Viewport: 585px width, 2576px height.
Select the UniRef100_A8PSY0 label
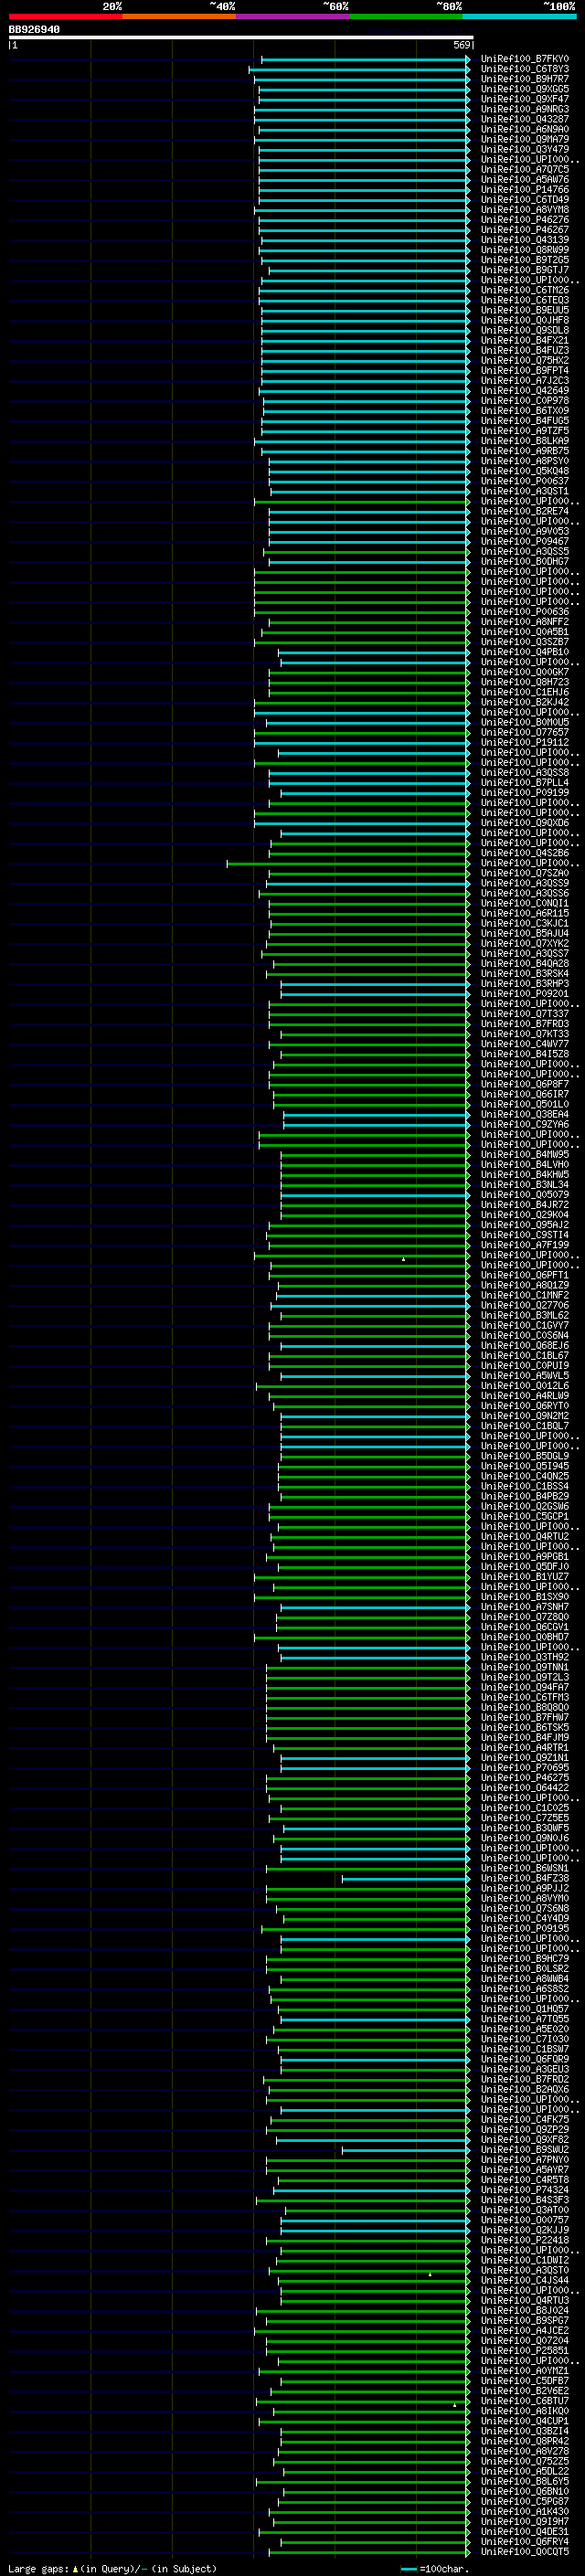coord(524,461)
